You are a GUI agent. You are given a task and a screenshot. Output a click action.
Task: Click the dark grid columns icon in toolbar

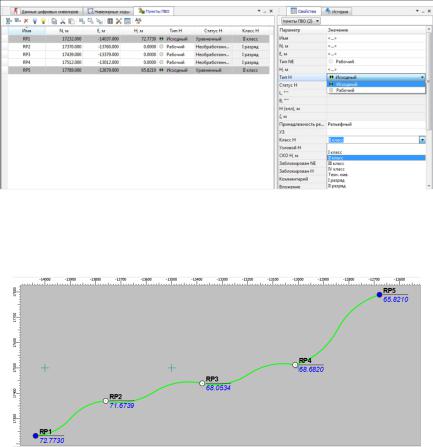[110, 21]
